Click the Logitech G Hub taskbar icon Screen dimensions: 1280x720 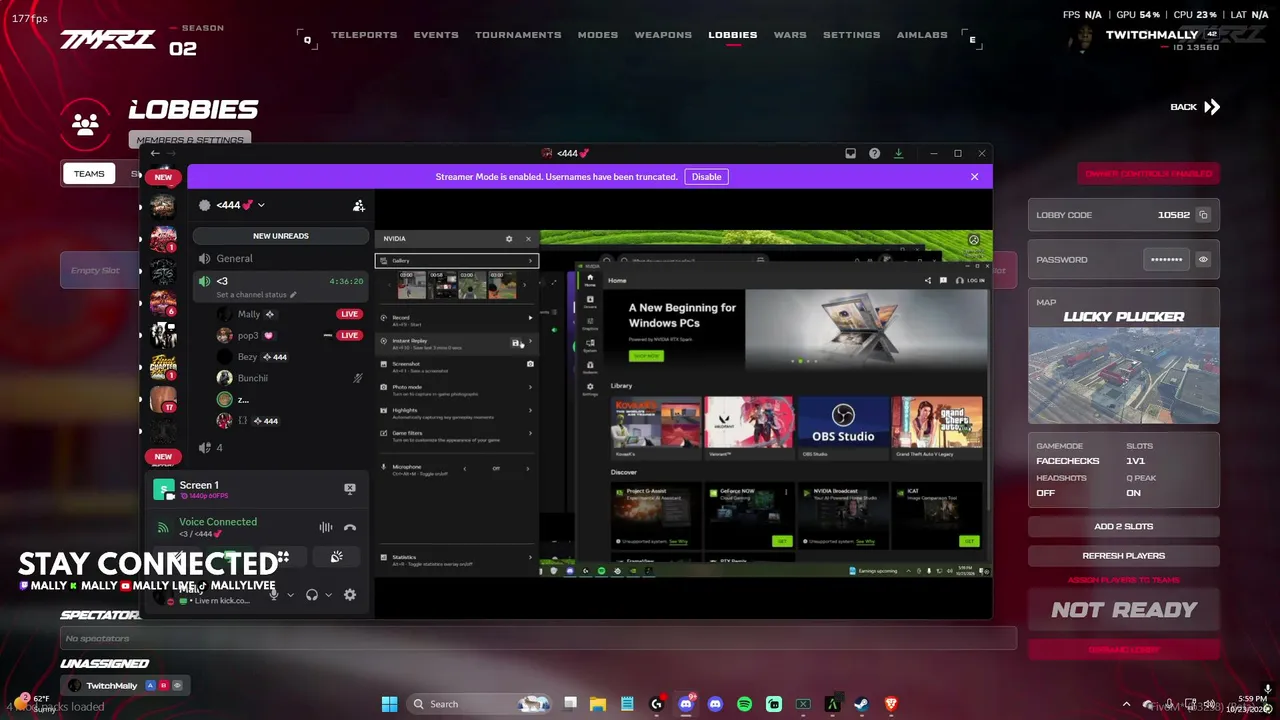(x=656, y=704)
